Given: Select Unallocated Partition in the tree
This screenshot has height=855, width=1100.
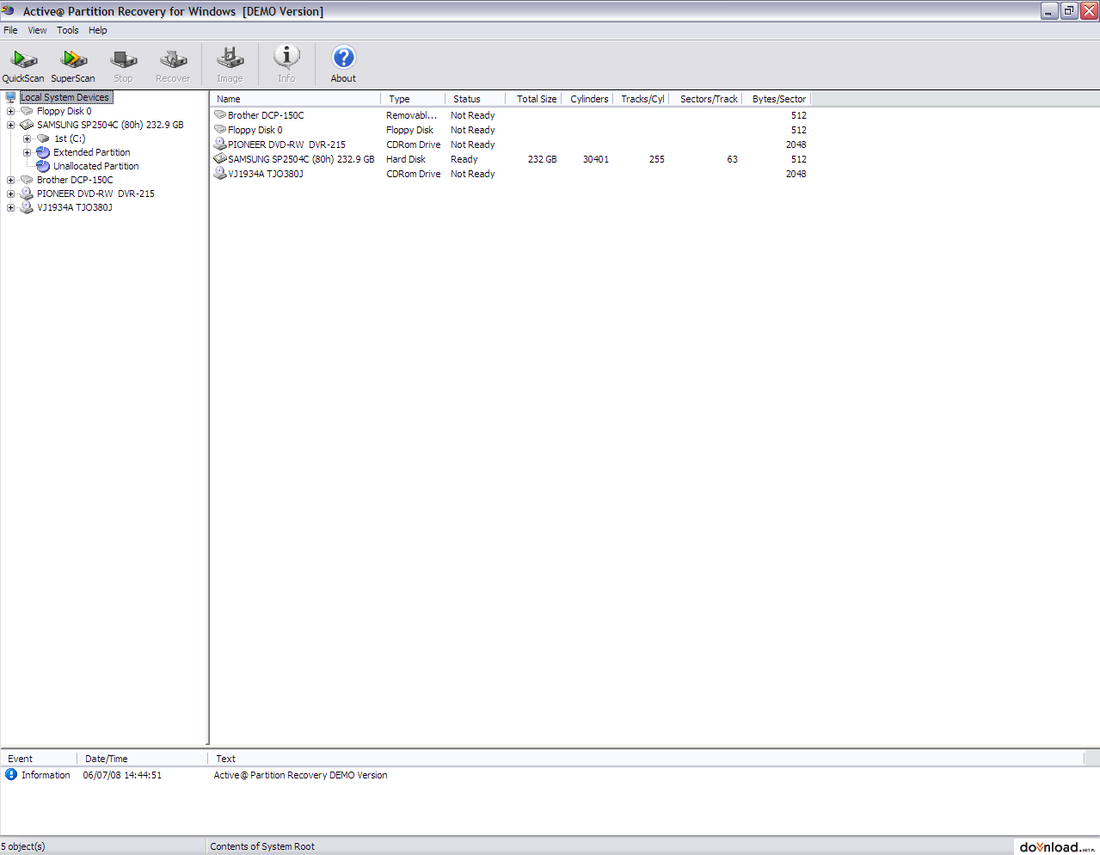Looking at the screenshot, I should tap(96, 166).
